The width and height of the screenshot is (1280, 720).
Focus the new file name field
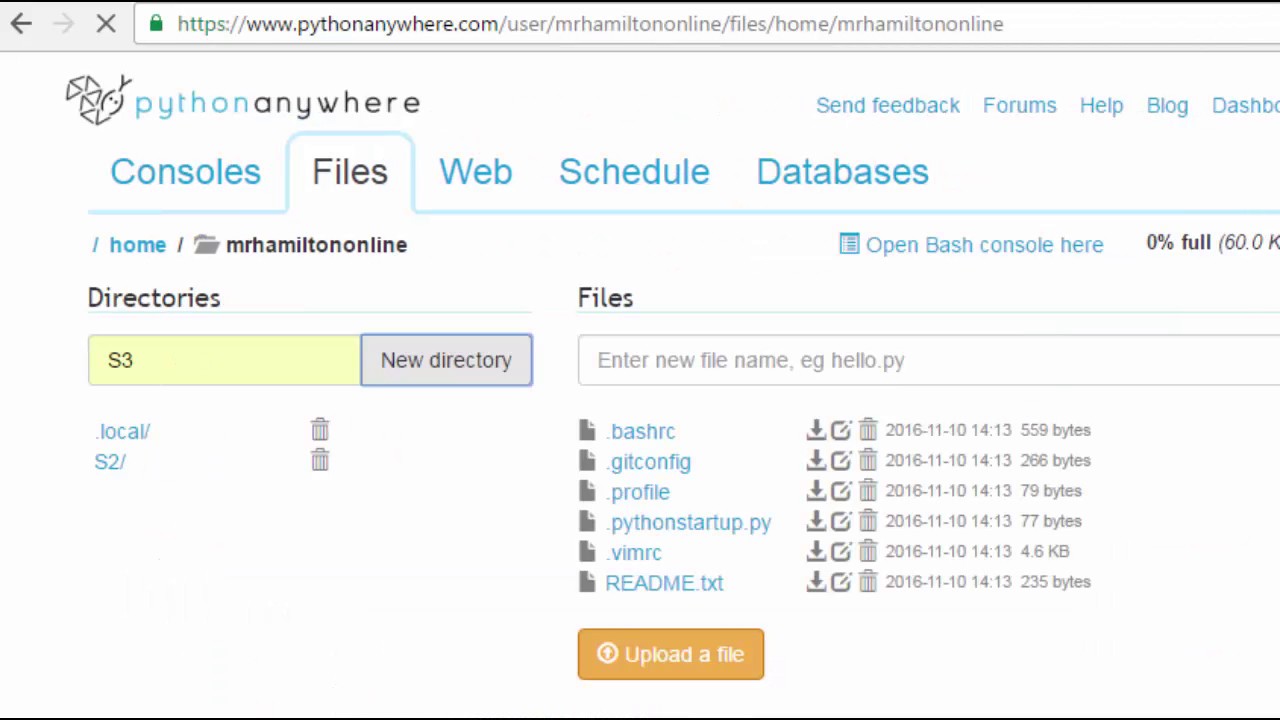point(928,360)
